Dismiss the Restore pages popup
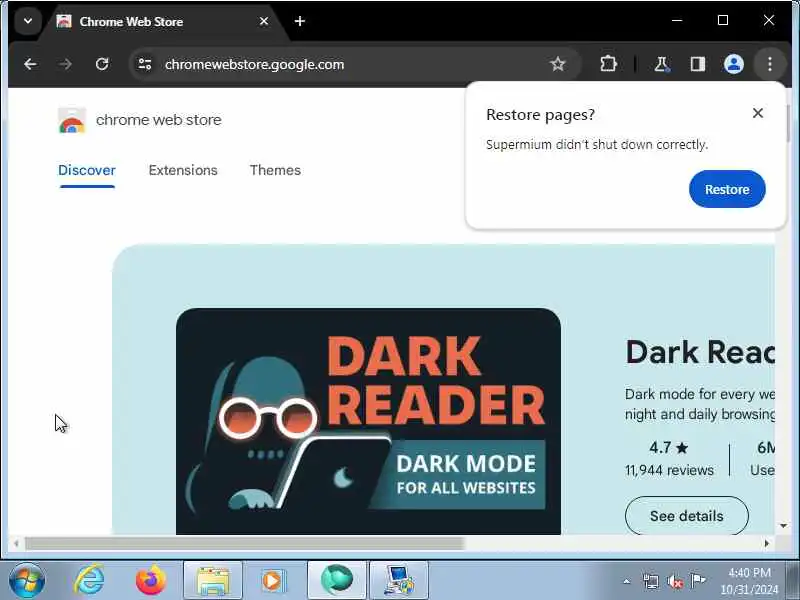800x600 pixels. [758, 113]
